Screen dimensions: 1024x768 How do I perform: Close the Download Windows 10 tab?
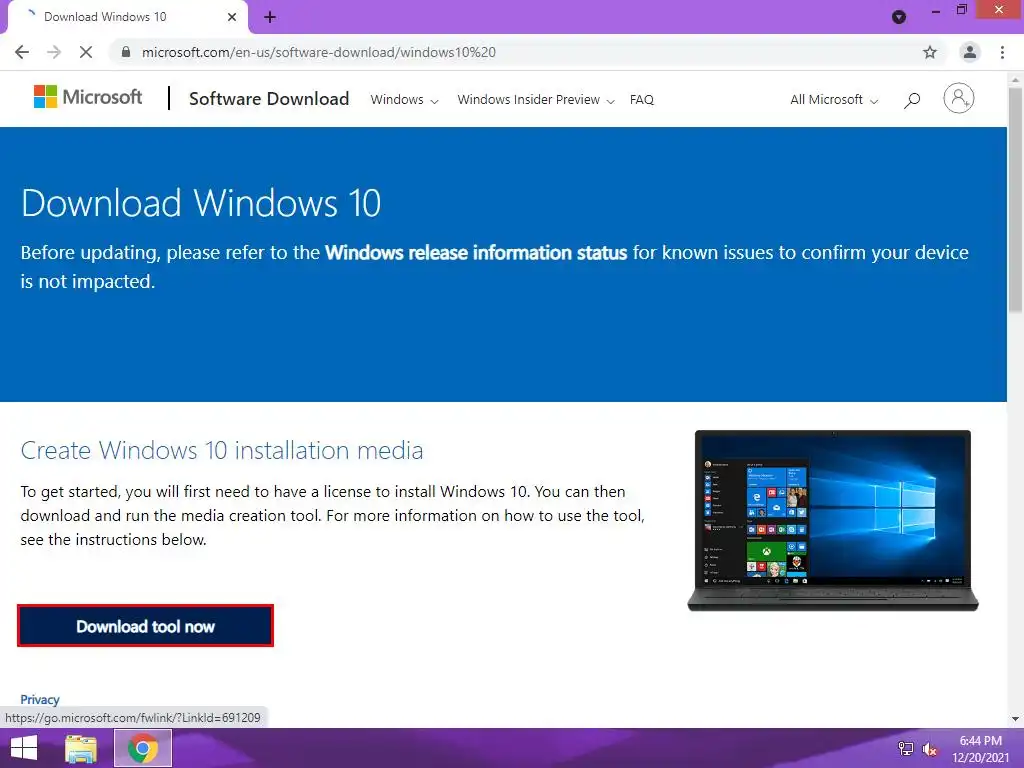point(232,17)
